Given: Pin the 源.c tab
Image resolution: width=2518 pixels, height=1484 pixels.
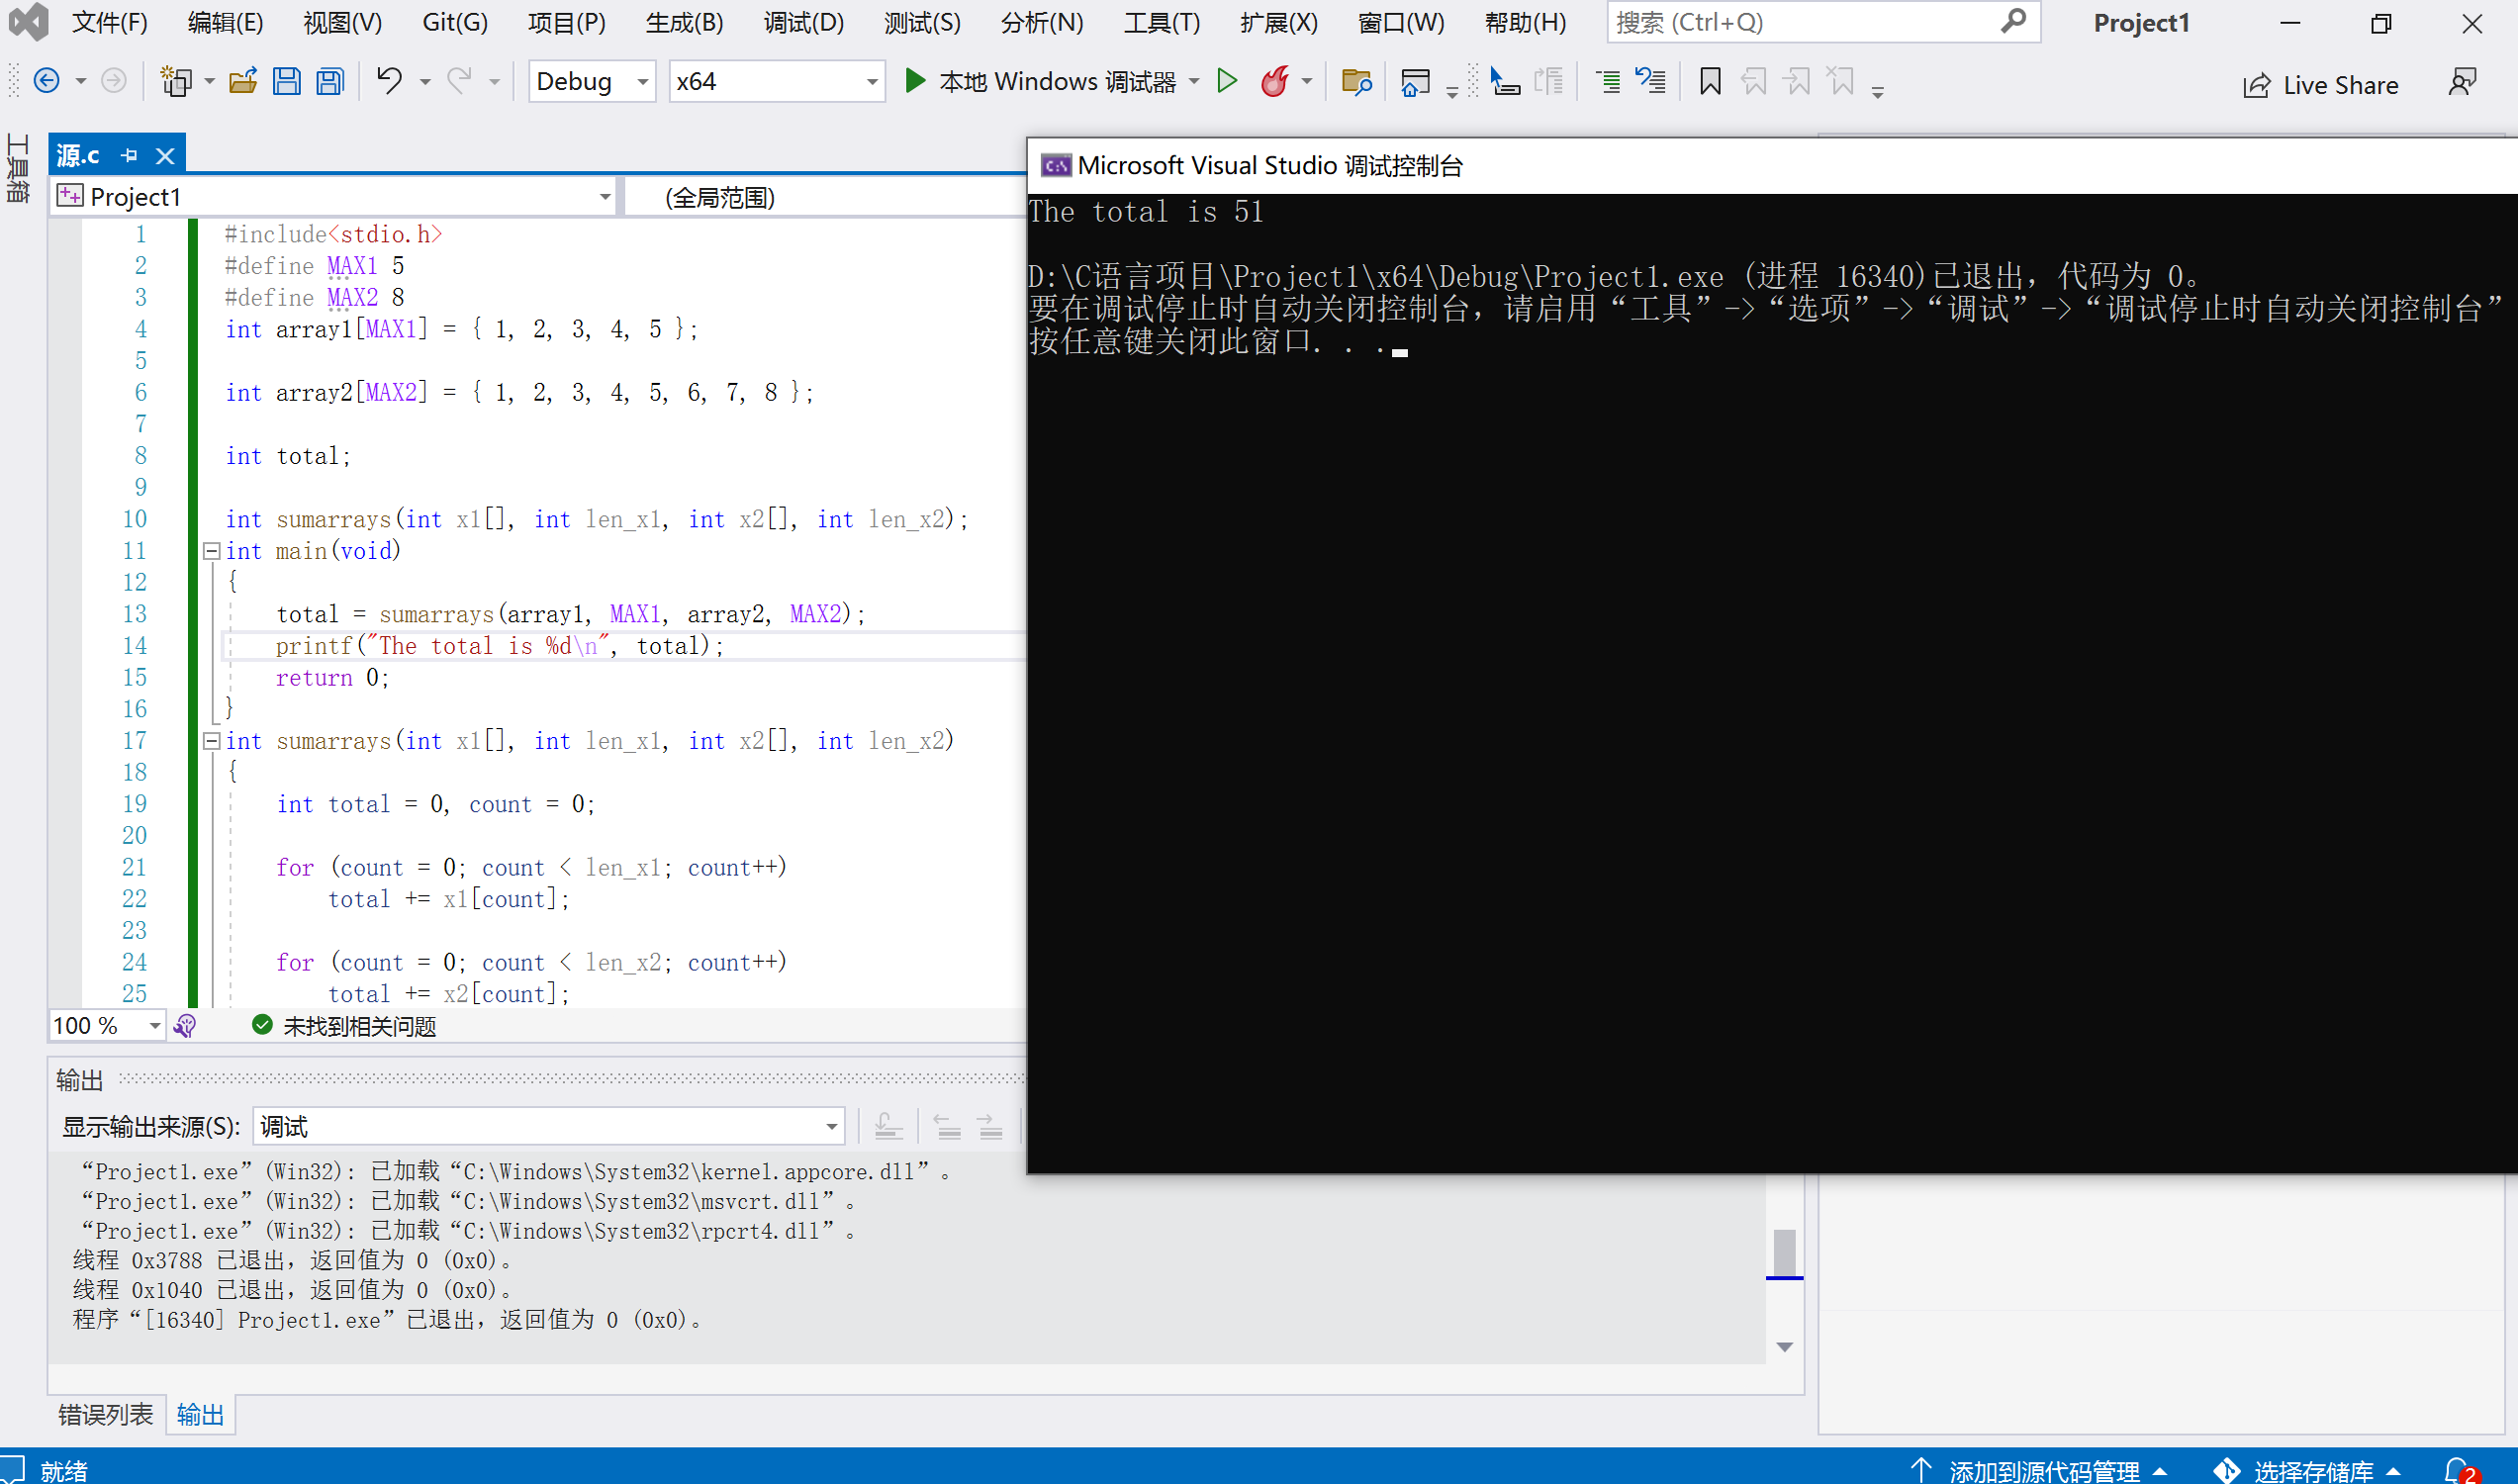Looking at the screenshot, I should point(129,155).
